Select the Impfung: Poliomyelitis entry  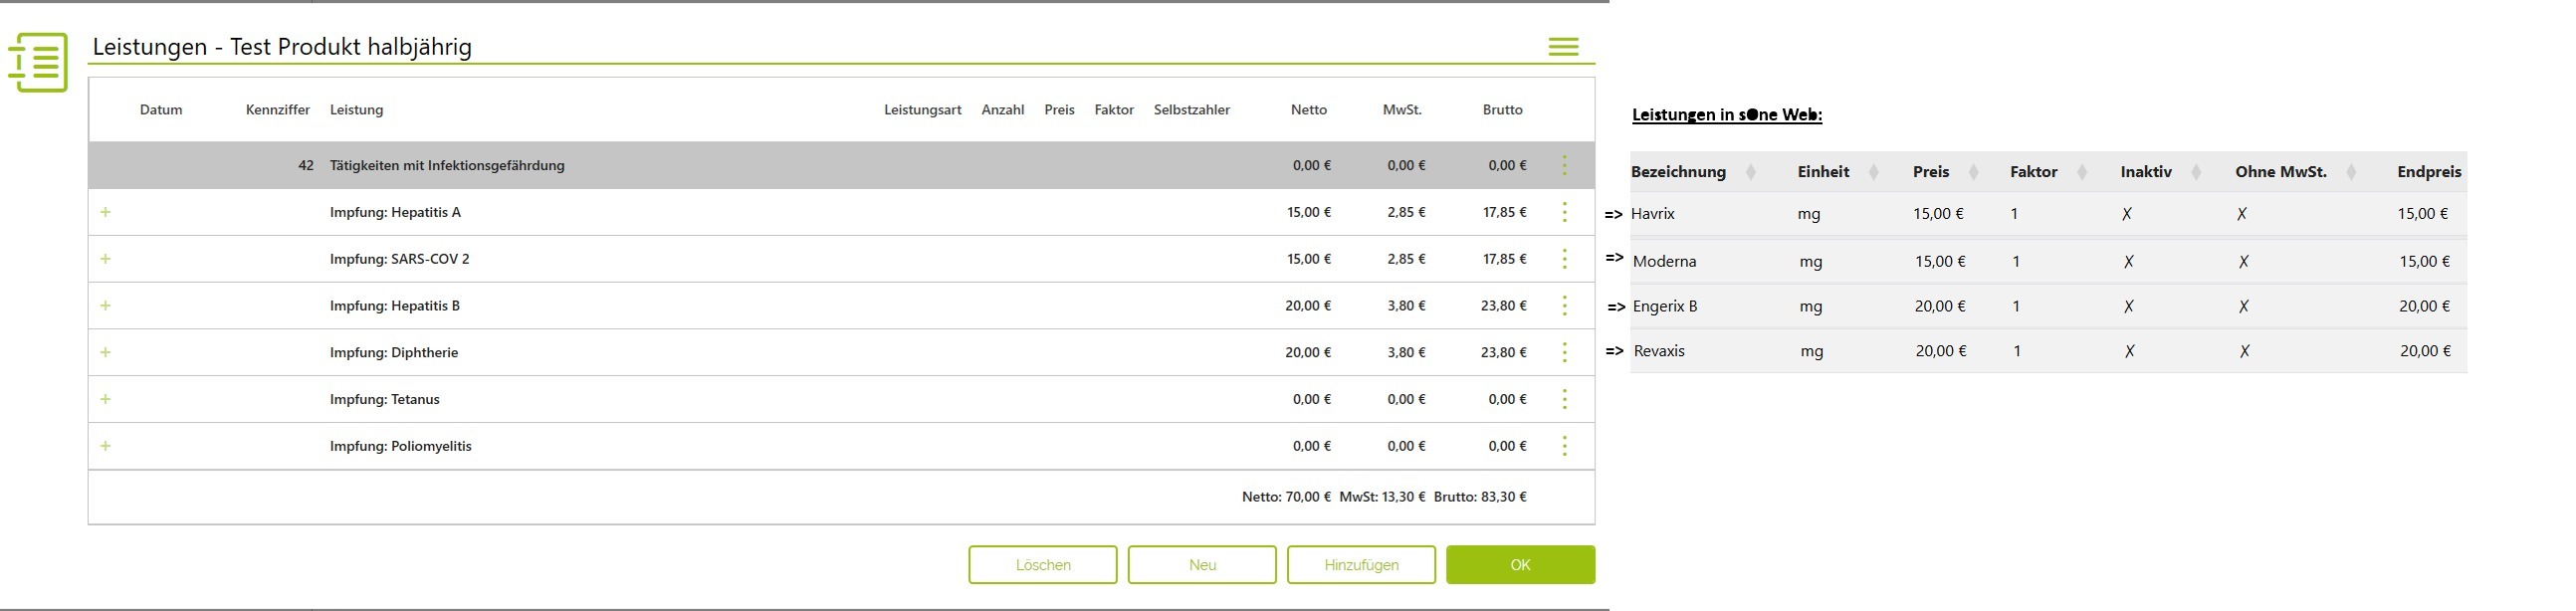(400, 446)
